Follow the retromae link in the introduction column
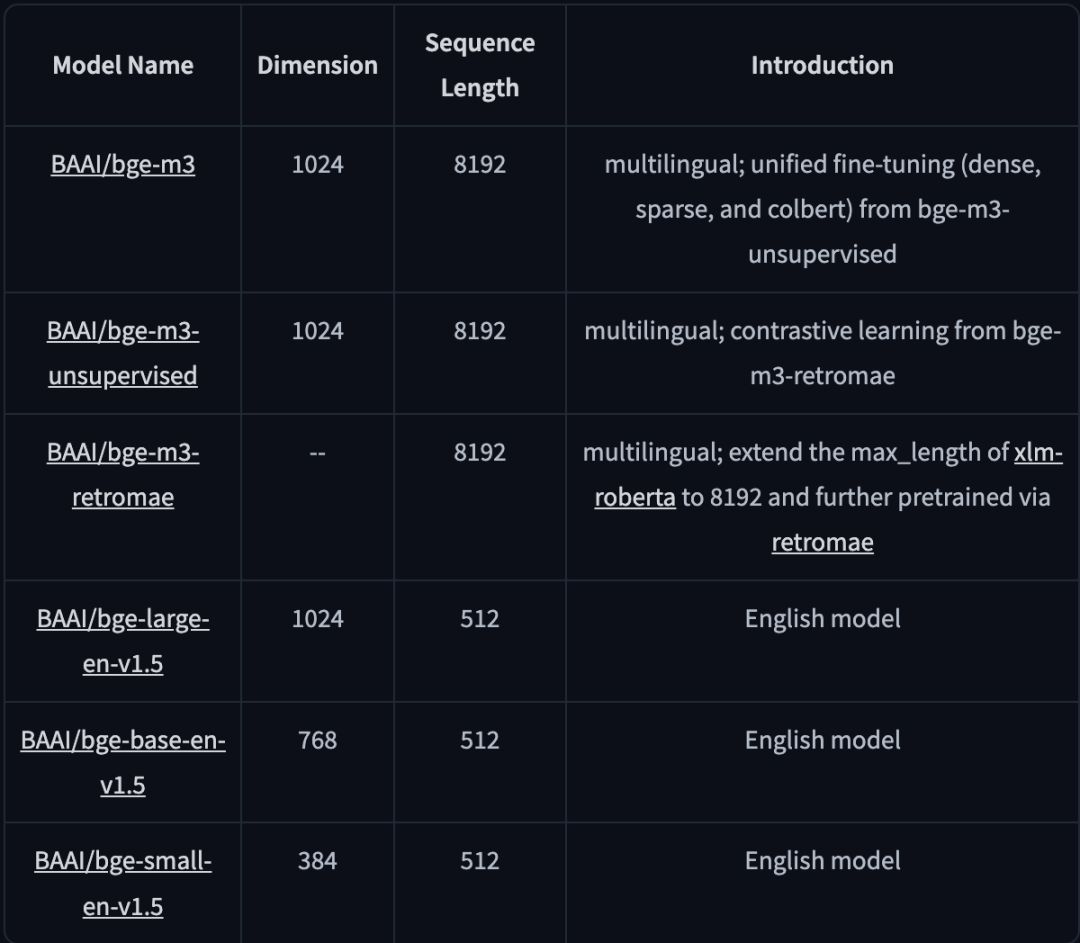Screen dimensions: 1080x943 click(822, 543)
